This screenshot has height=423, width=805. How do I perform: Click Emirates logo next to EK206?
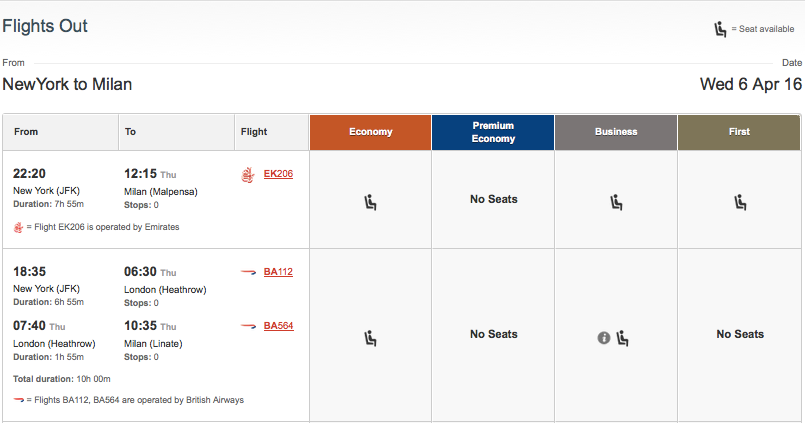[248, 175]
